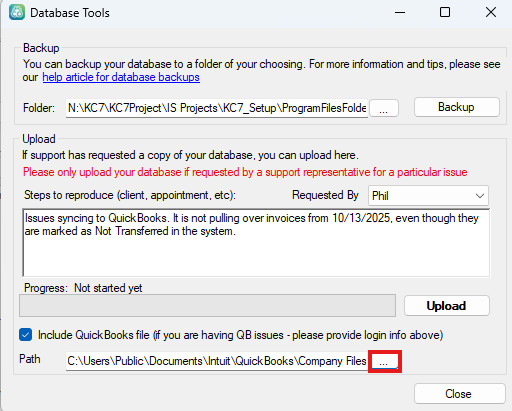Viewport: 512px width, 411px height.
Task: Close the window with the X
Action: click(x=491, y=13)
